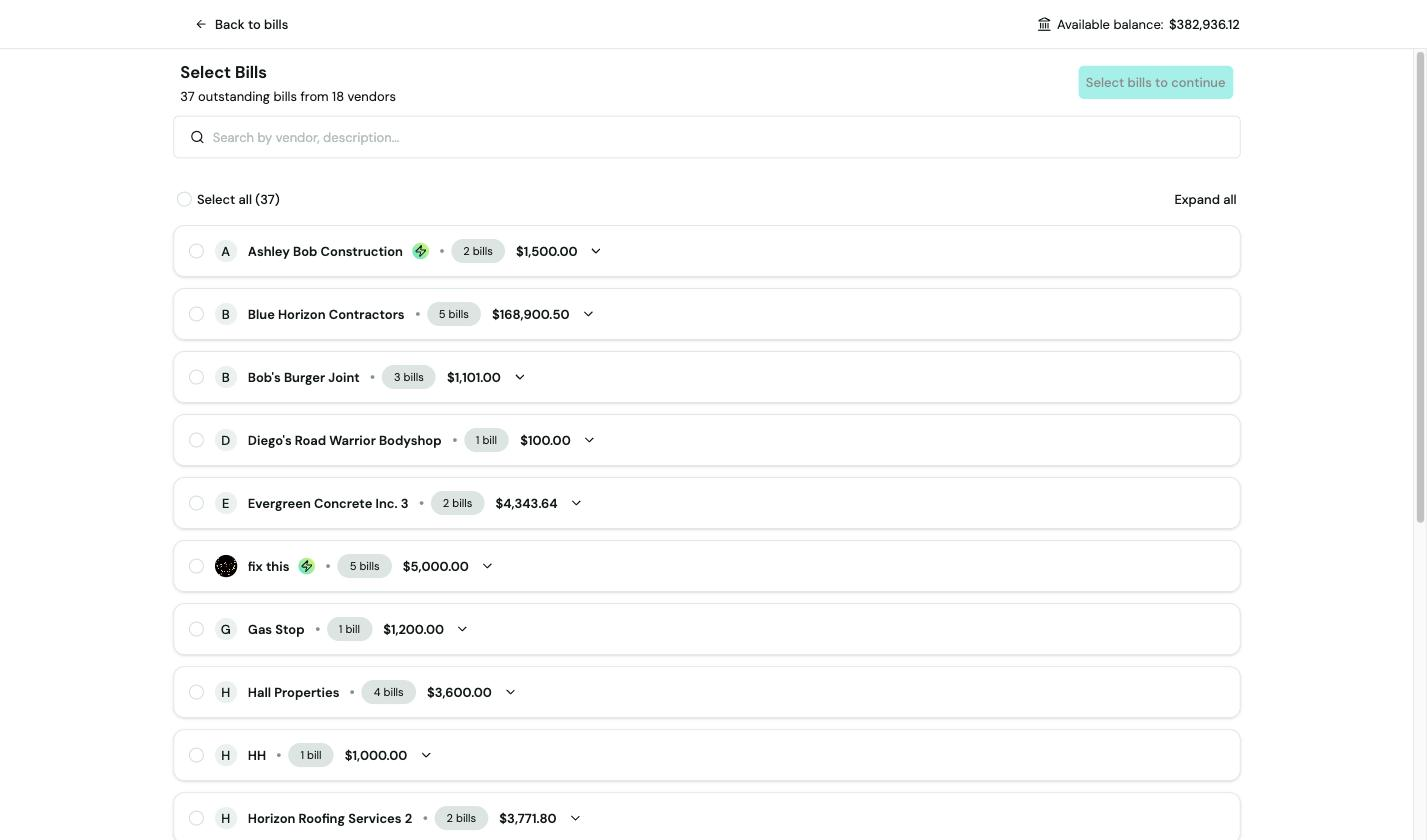This screenshot has width=1427, height=840.
Task: Tick the Diego's Road Warrior Bodyshop checkbox
Action: [x=196, y=440]
